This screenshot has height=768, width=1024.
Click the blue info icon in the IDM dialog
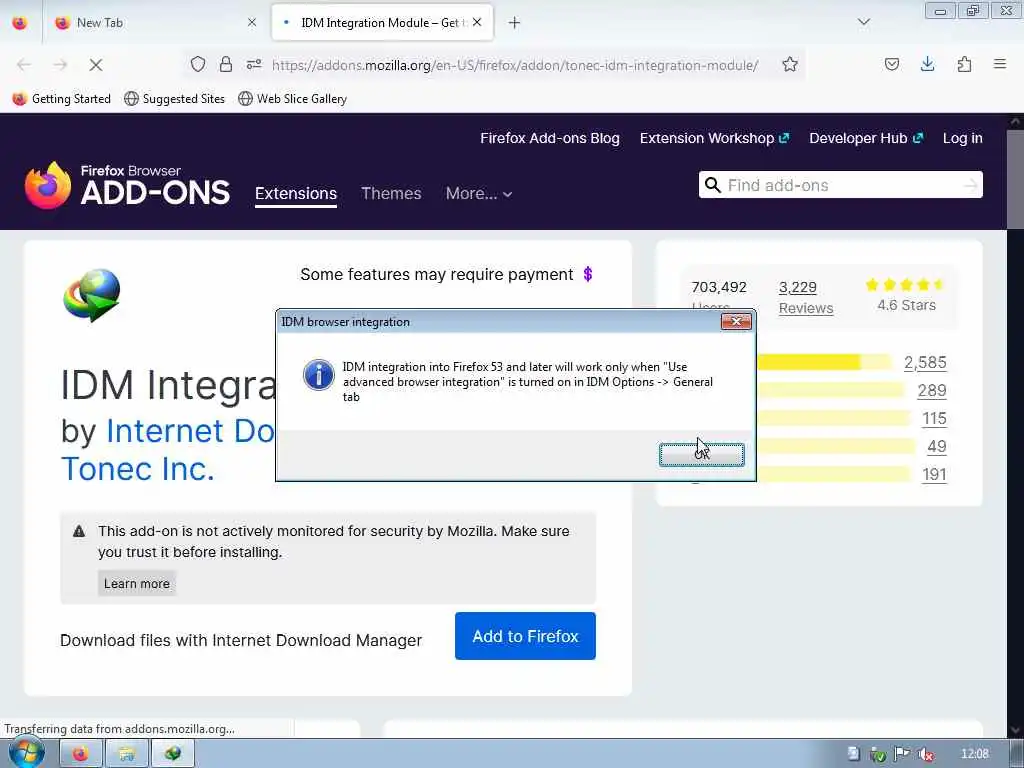coord(319,375)
